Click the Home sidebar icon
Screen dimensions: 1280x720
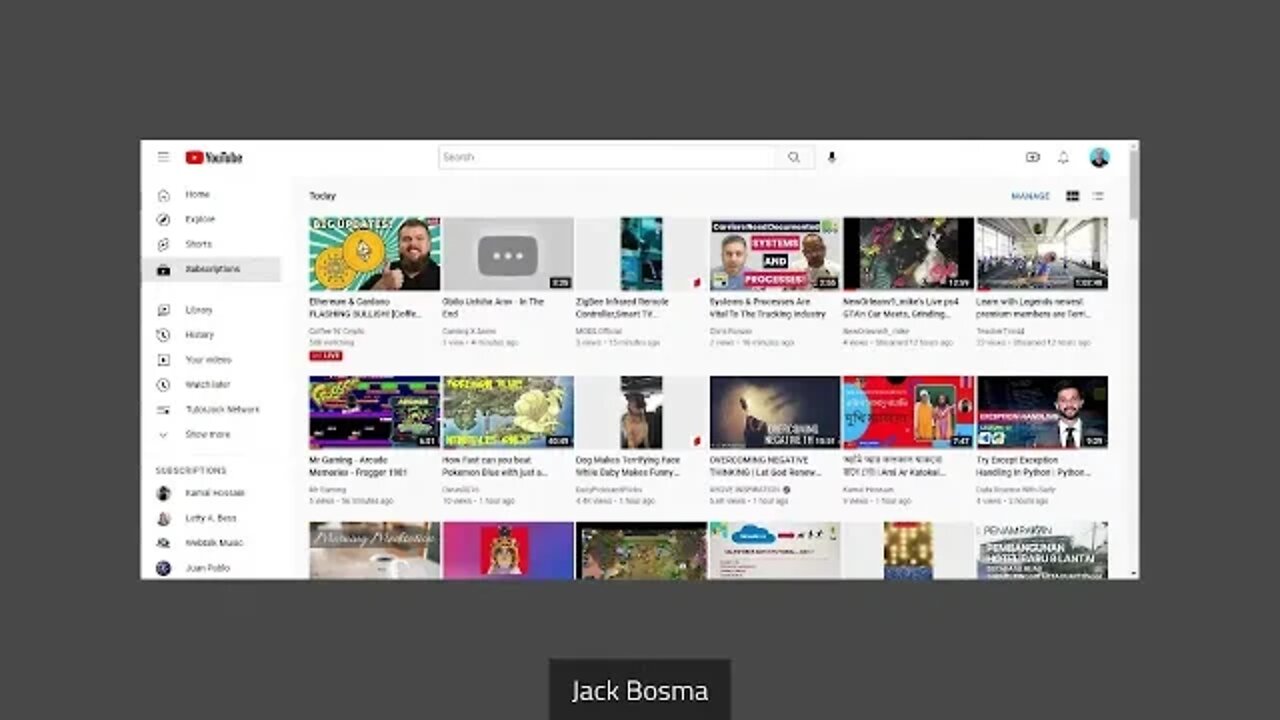pyautogui.click(x=164, y=195)
